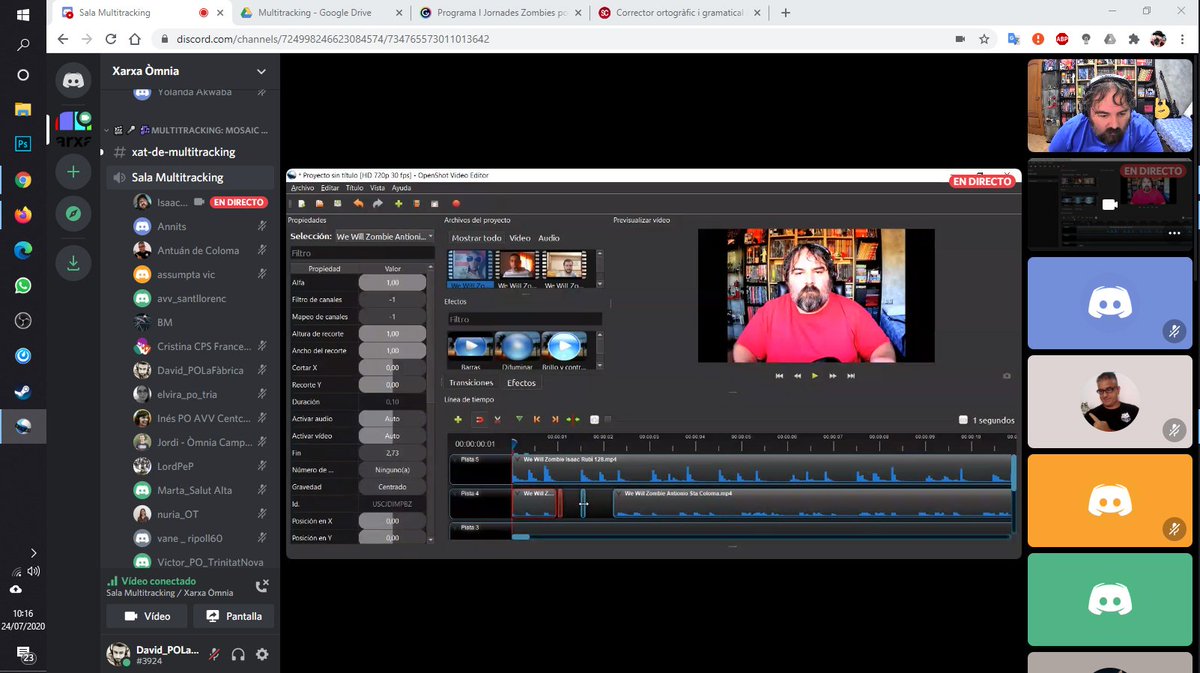Click the properties Filtro input field
The height and width of the screenshot is (673, 1200).
pos(361,253)
